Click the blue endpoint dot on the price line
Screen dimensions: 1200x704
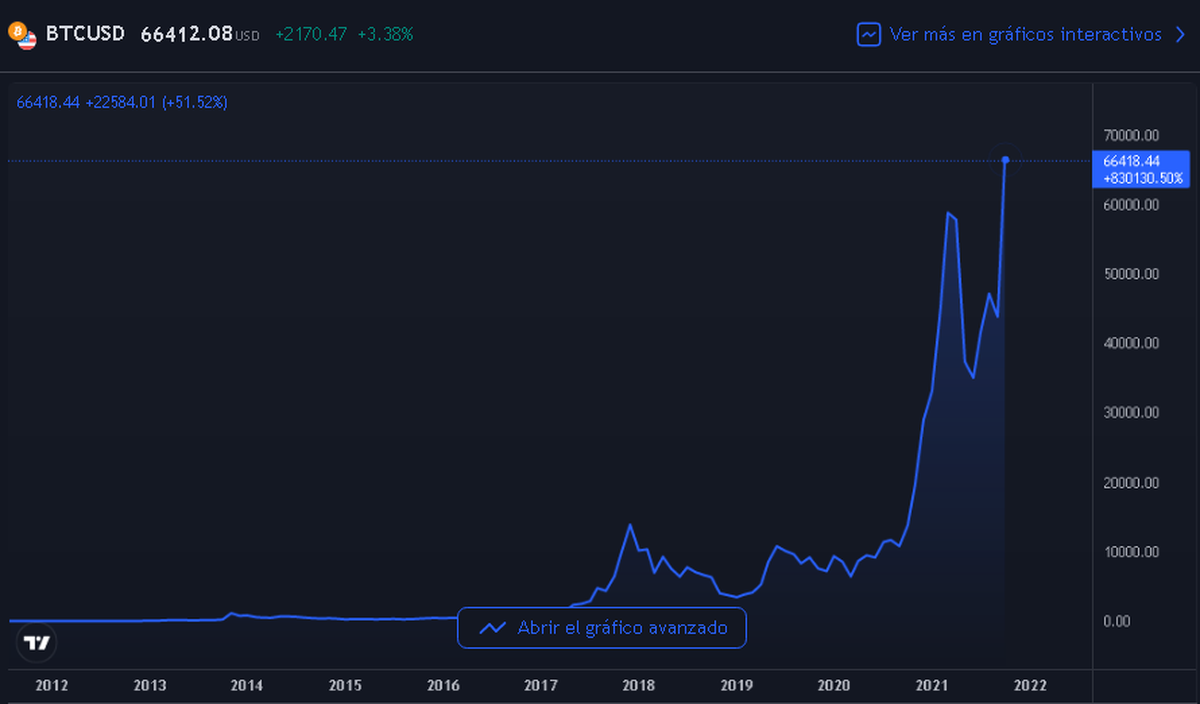click(1005, 160)
